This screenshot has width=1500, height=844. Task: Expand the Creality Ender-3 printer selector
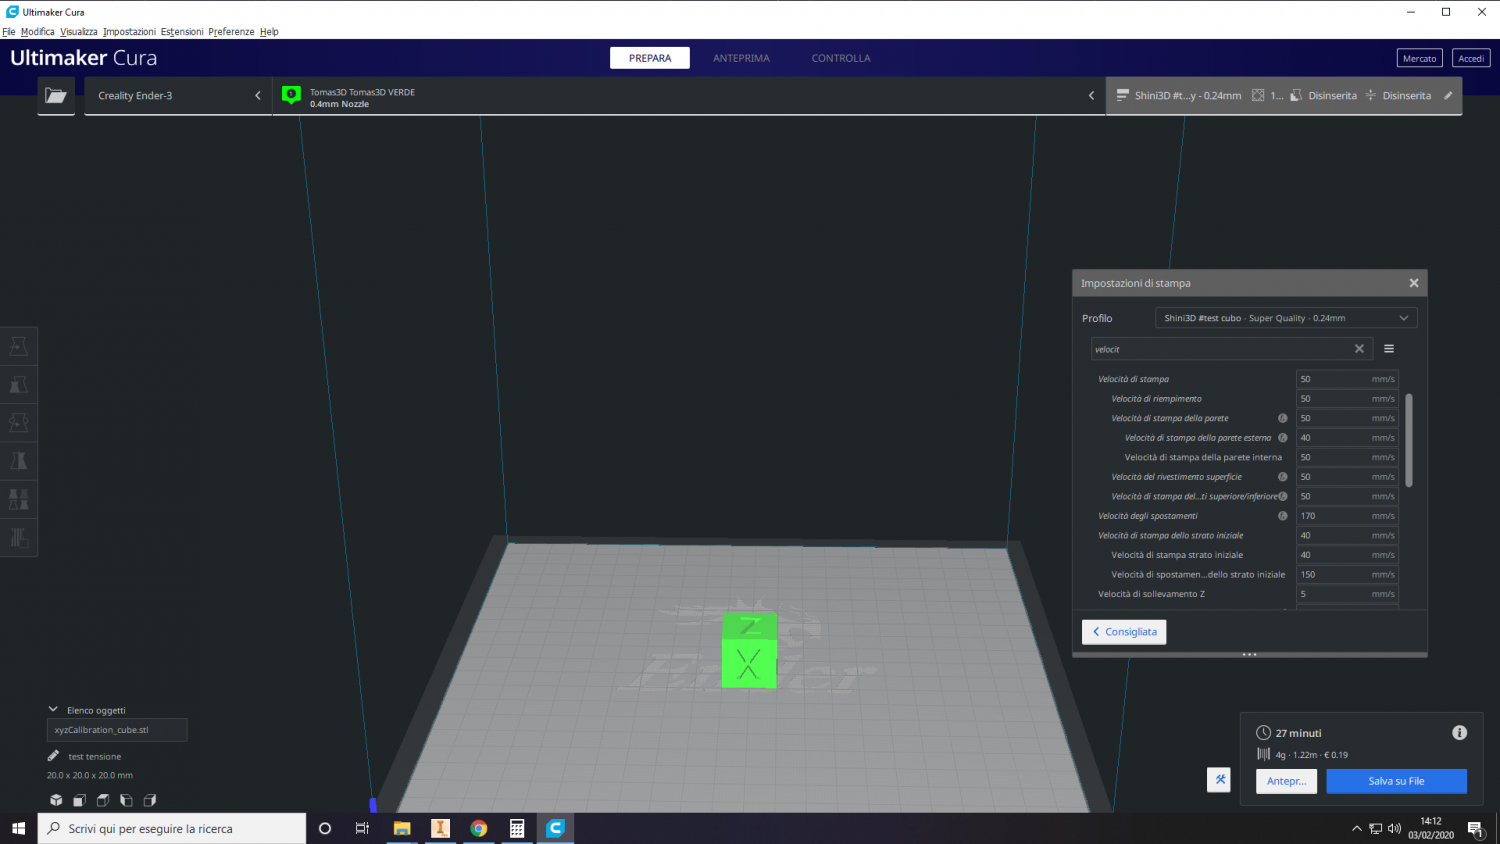(178, 96)
